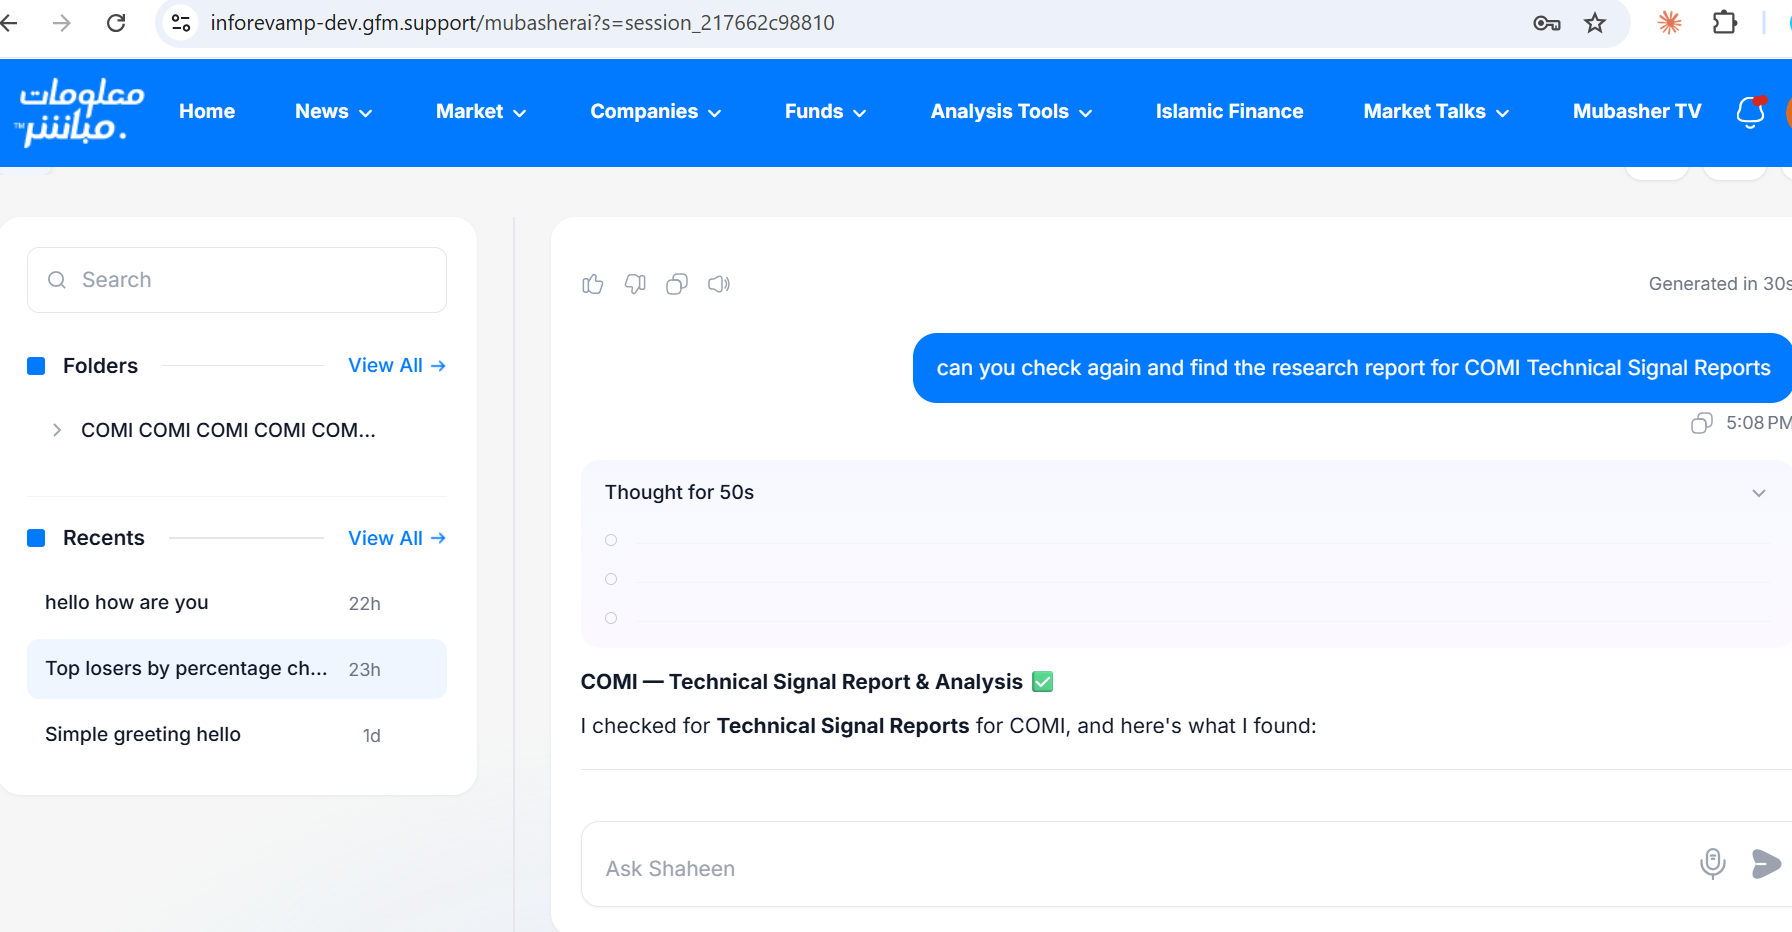The width and height of the screenshot is (1792, 932).
Task: Open the Islamic Finance menu item
Action: tap(1229, 112)
